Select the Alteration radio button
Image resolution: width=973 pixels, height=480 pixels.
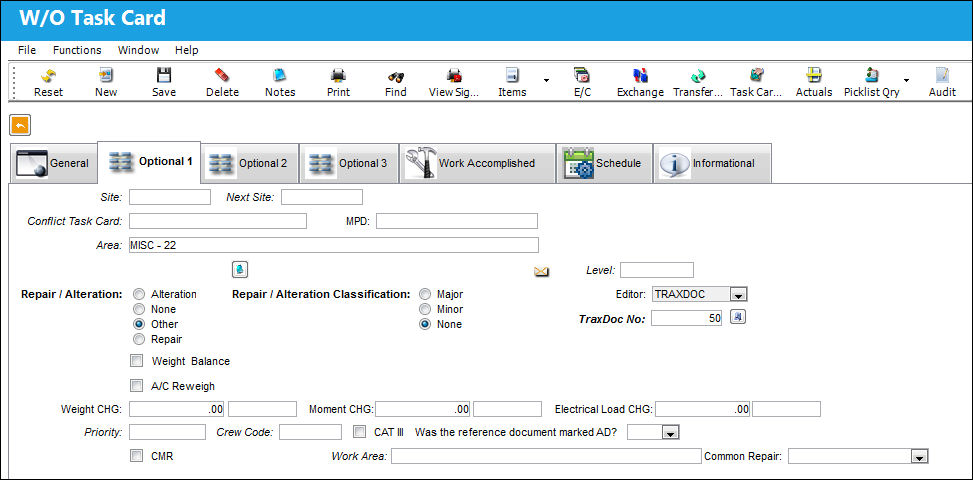coord(140,295)
